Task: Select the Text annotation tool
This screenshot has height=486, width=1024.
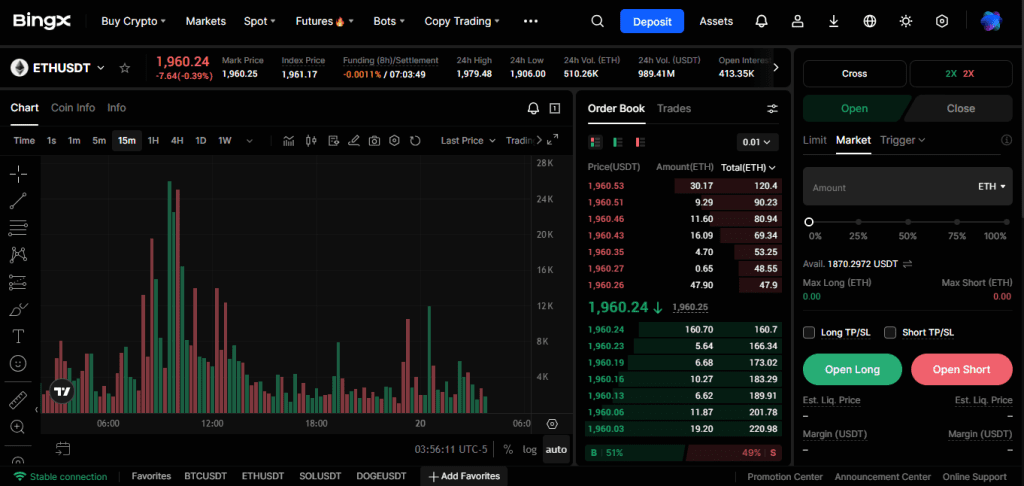Action: click(x=18, y=336)
